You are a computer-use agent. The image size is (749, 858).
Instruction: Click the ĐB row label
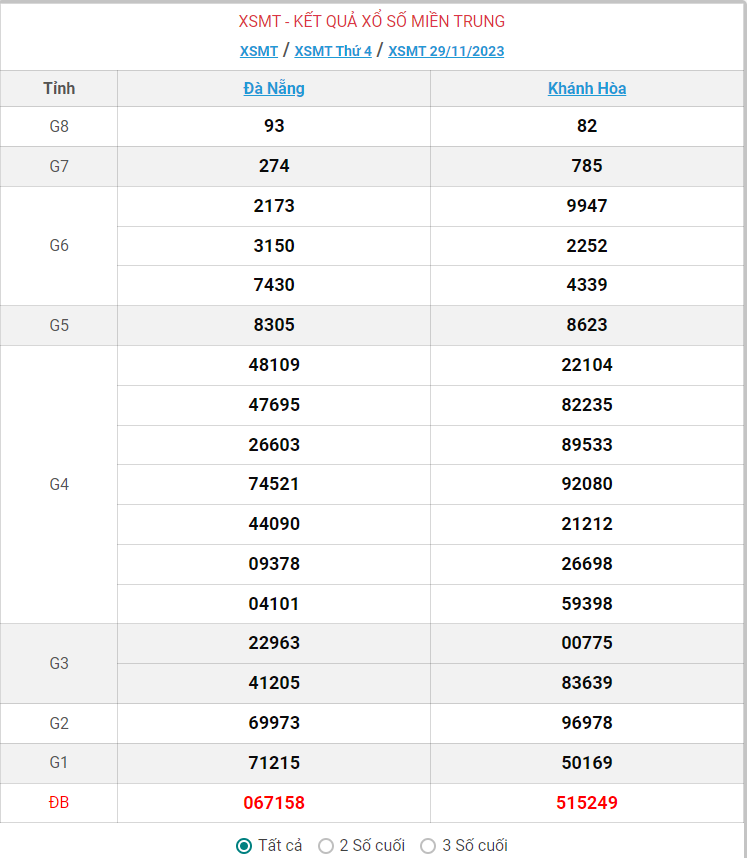(x=59, y=803)
